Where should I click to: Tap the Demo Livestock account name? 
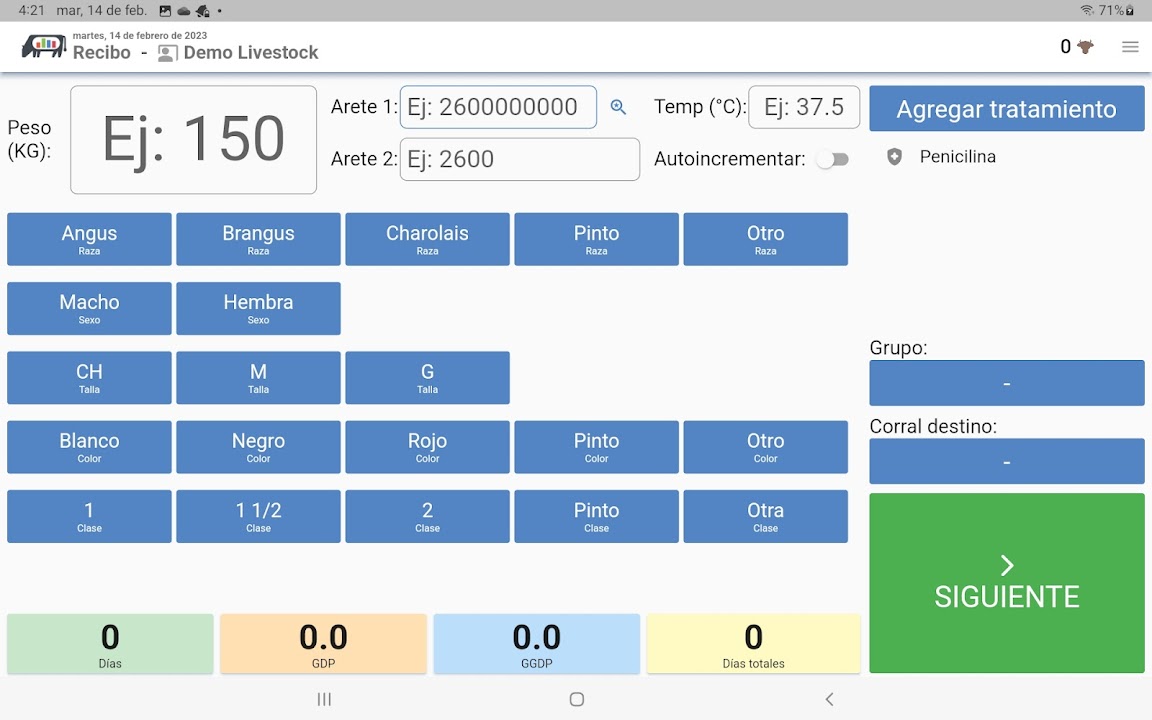(x=250, y=53)
